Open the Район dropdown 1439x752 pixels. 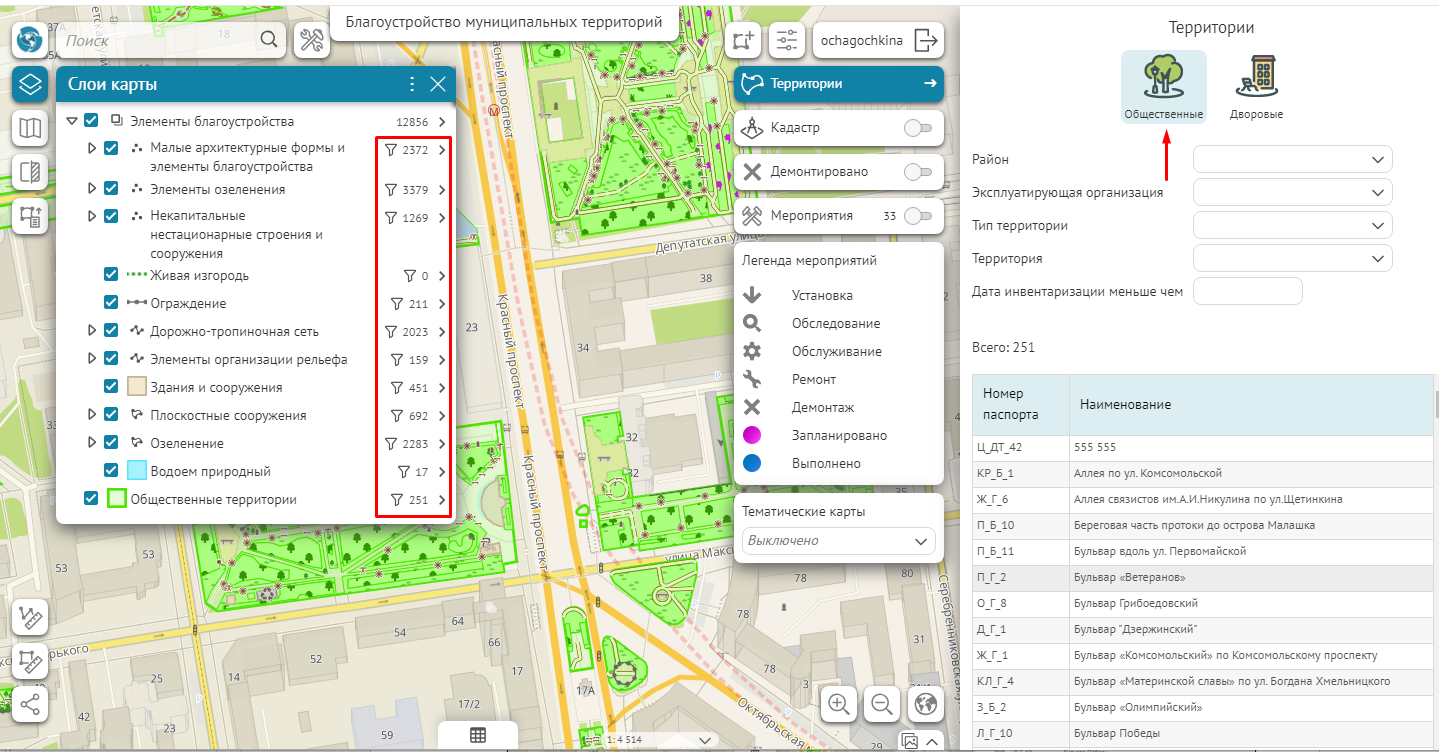pos(1292,160)
